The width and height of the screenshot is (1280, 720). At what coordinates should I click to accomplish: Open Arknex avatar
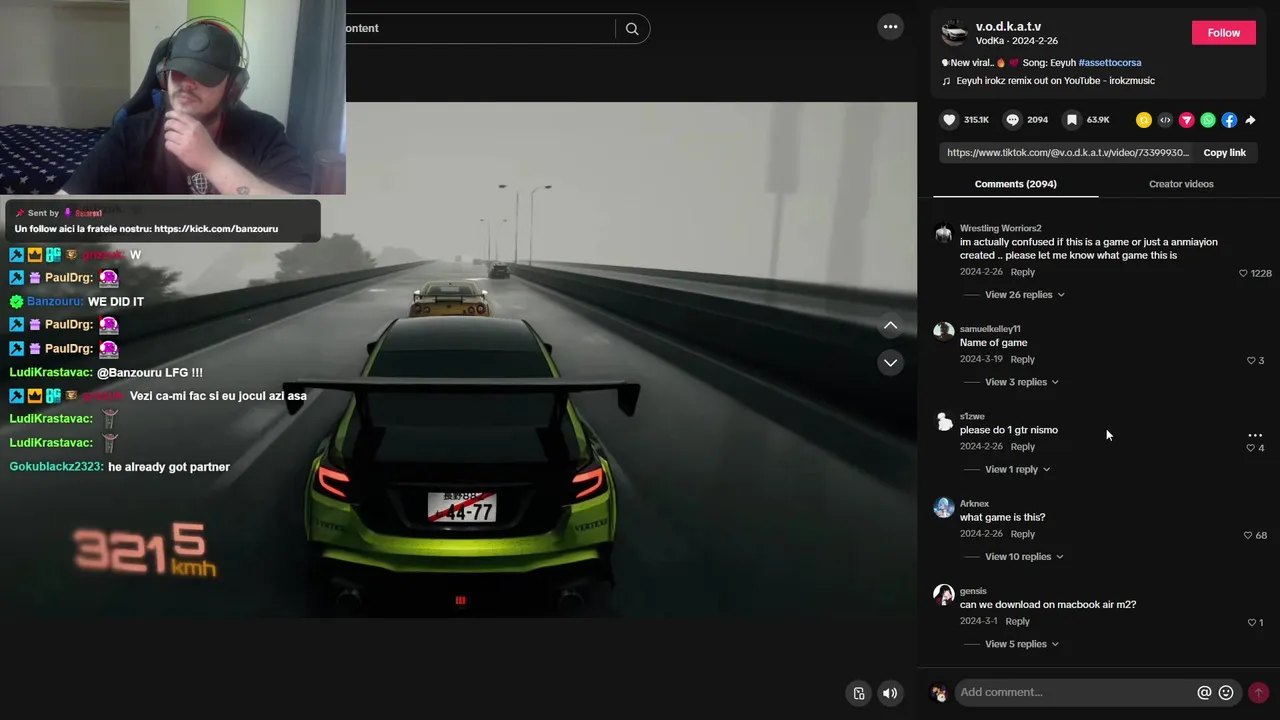pyautogui.click(x=943, y=507)
